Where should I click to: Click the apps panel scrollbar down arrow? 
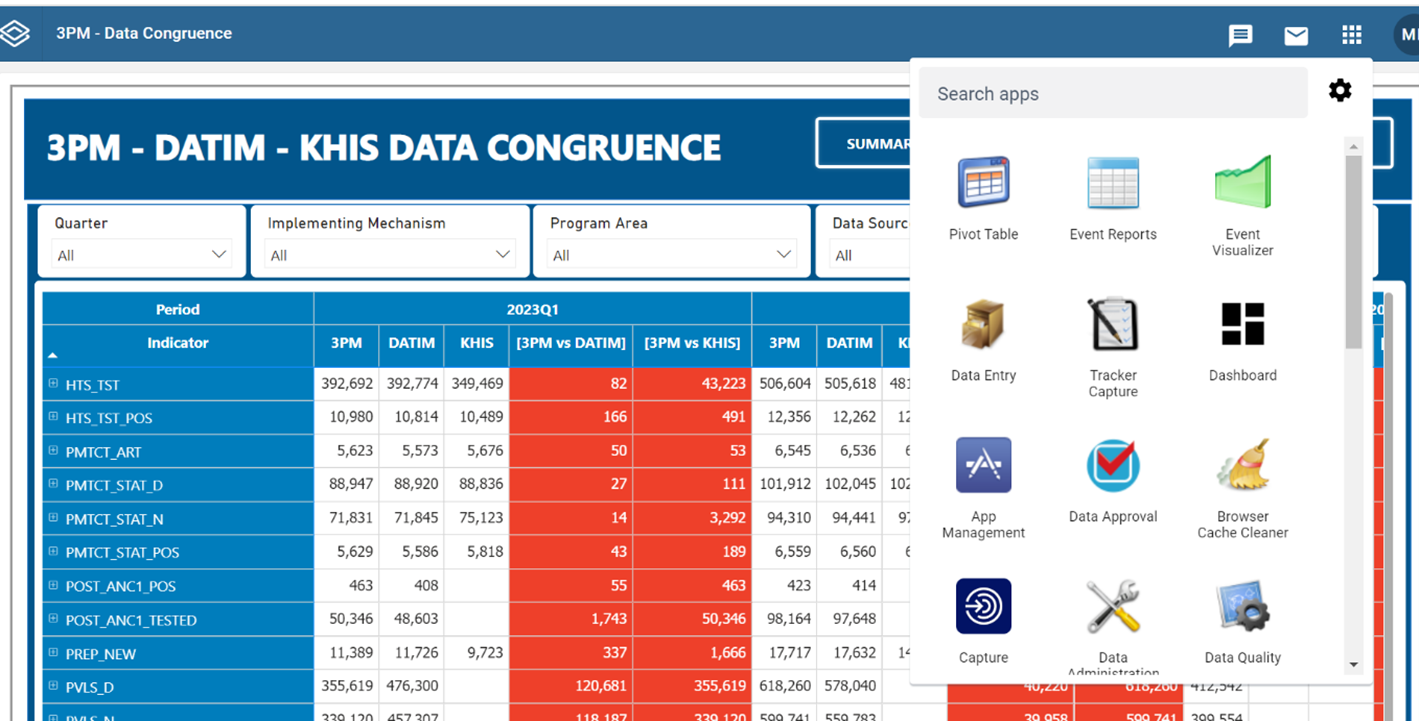[x=1354, y=664]
